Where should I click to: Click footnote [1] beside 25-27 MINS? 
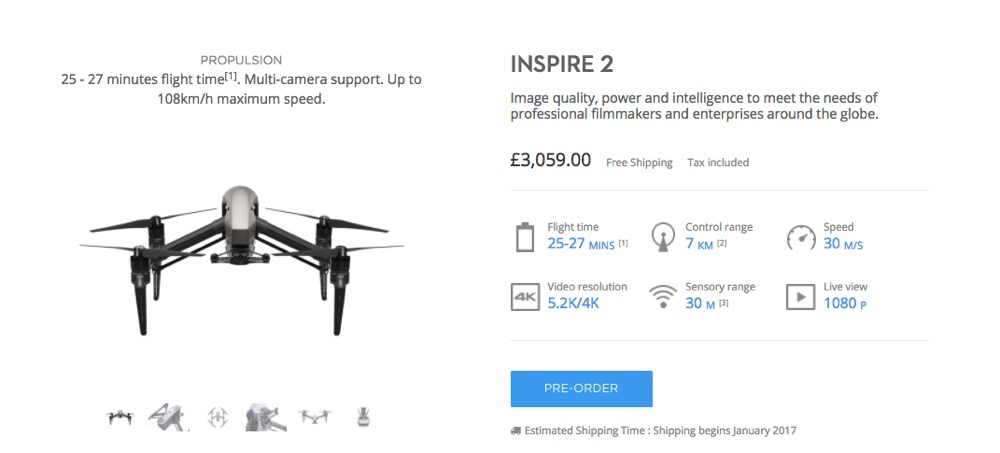tap(623, 244)
